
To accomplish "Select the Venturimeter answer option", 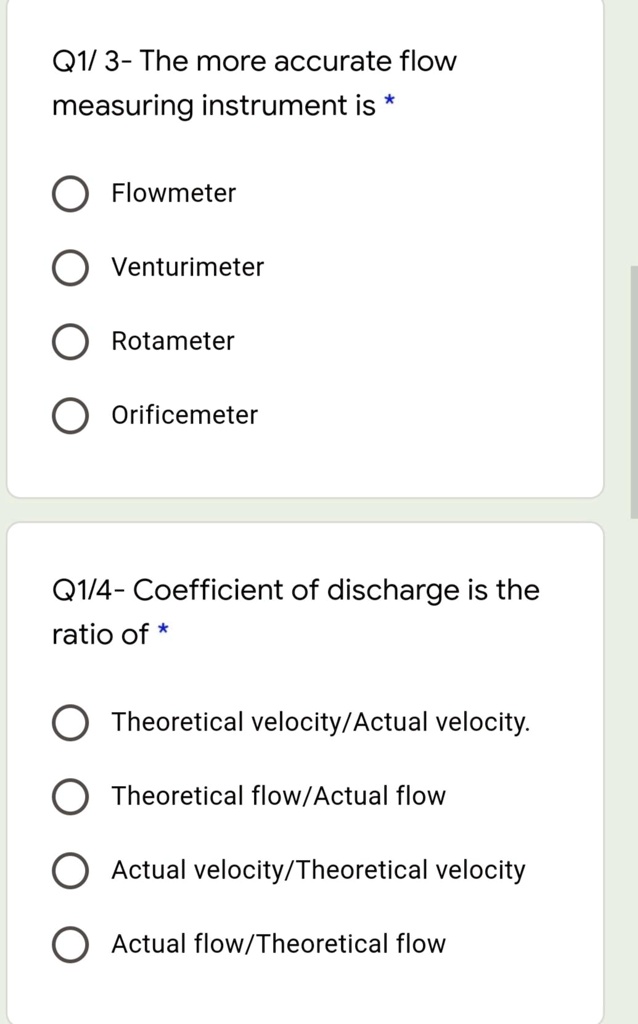I will pyautogui.click(x=70, y=268).
